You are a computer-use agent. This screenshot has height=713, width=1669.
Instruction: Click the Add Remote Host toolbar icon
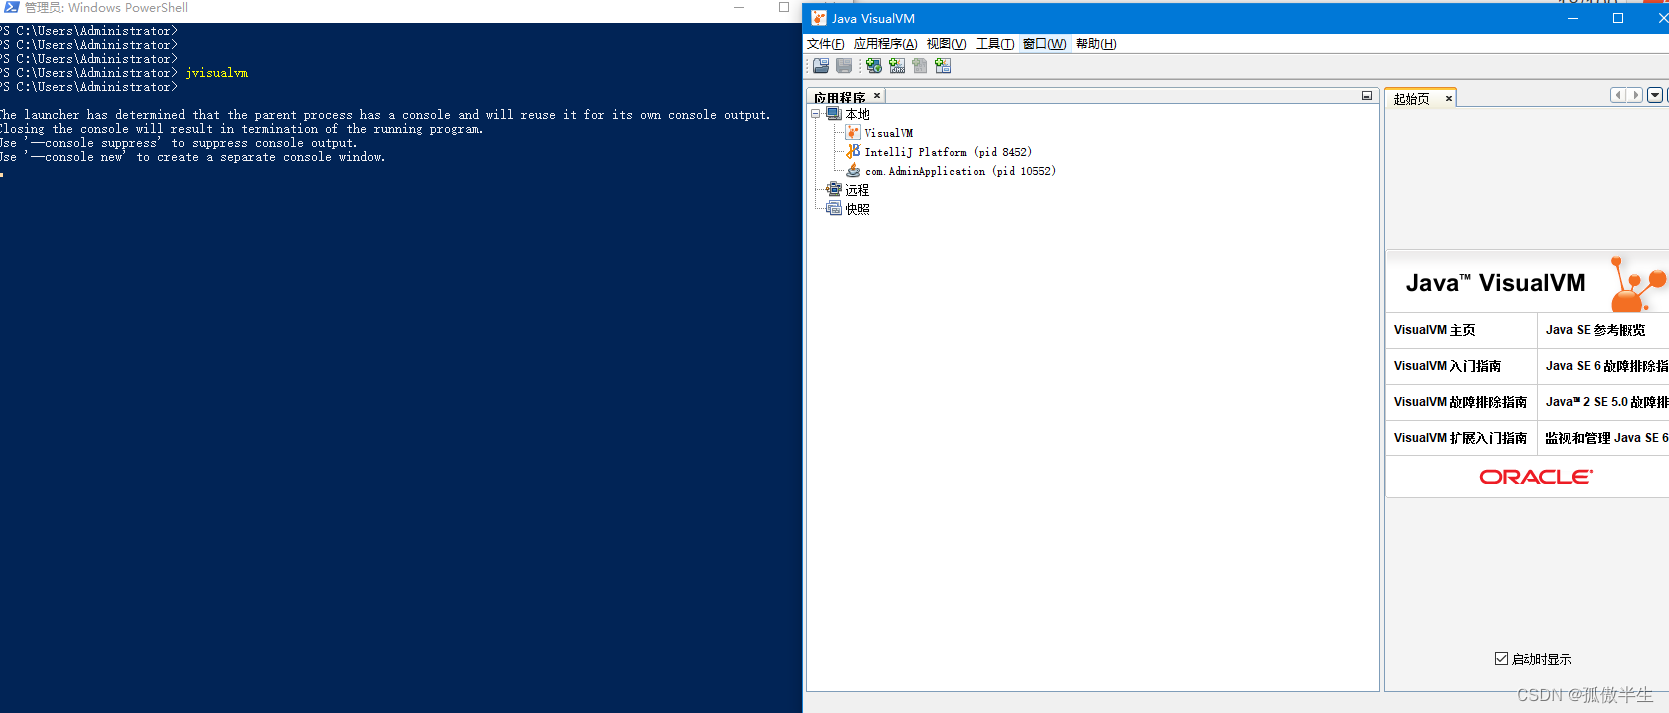(874, 66)
